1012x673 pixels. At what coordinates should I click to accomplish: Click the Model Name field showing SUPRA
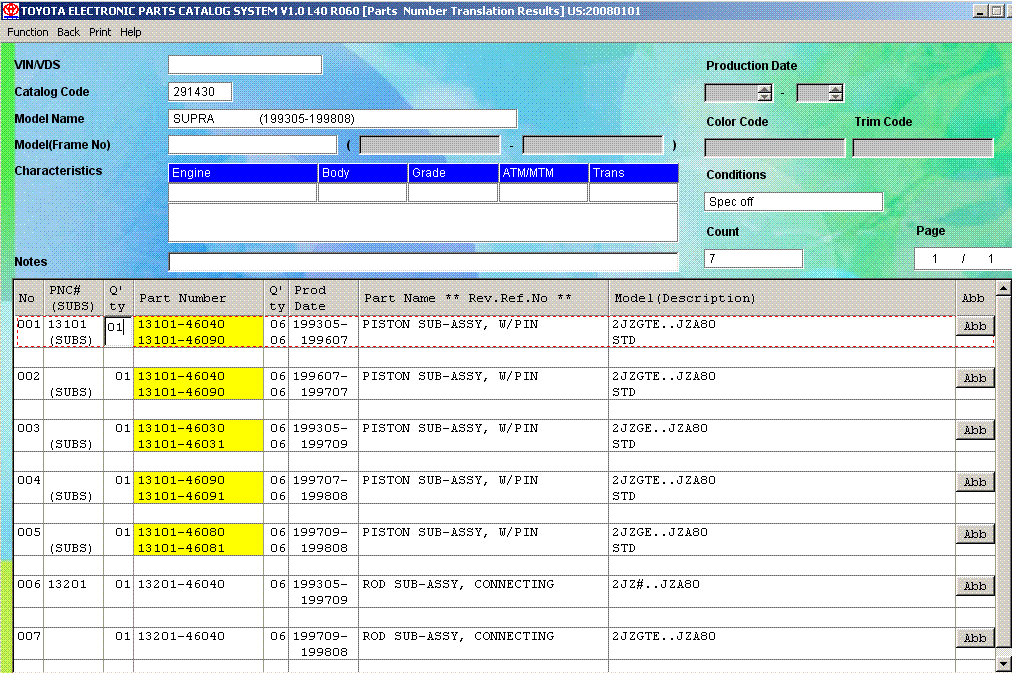click(x=342, y=119)
